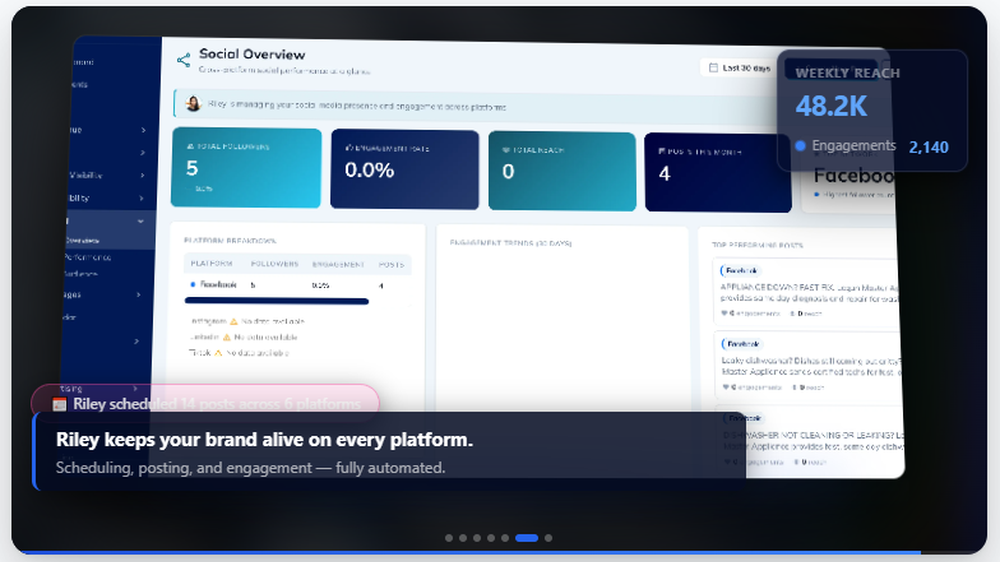Go to the last carousel slide dot

(x=548, y=538)
